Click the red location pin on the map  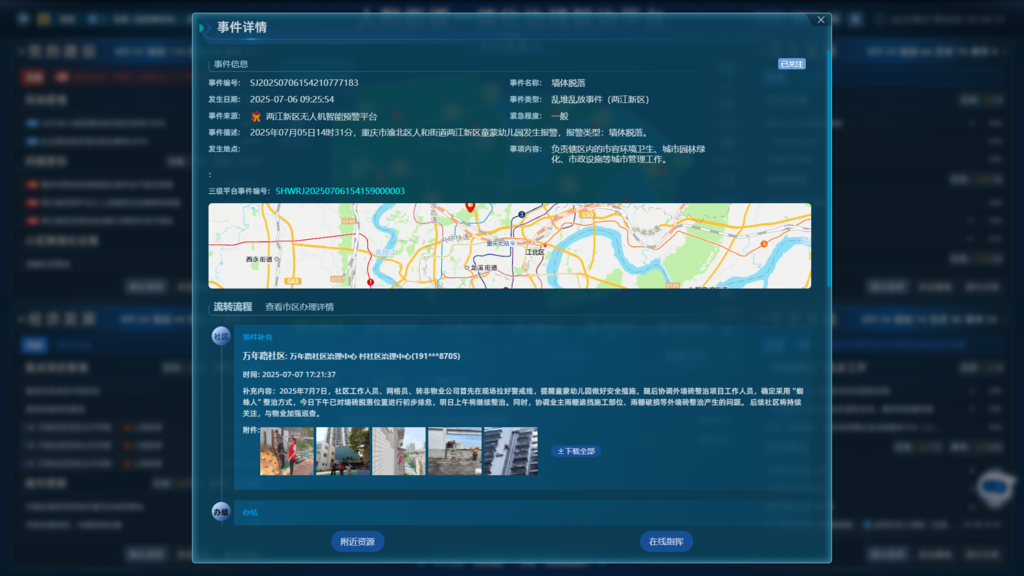pos(470,207)
